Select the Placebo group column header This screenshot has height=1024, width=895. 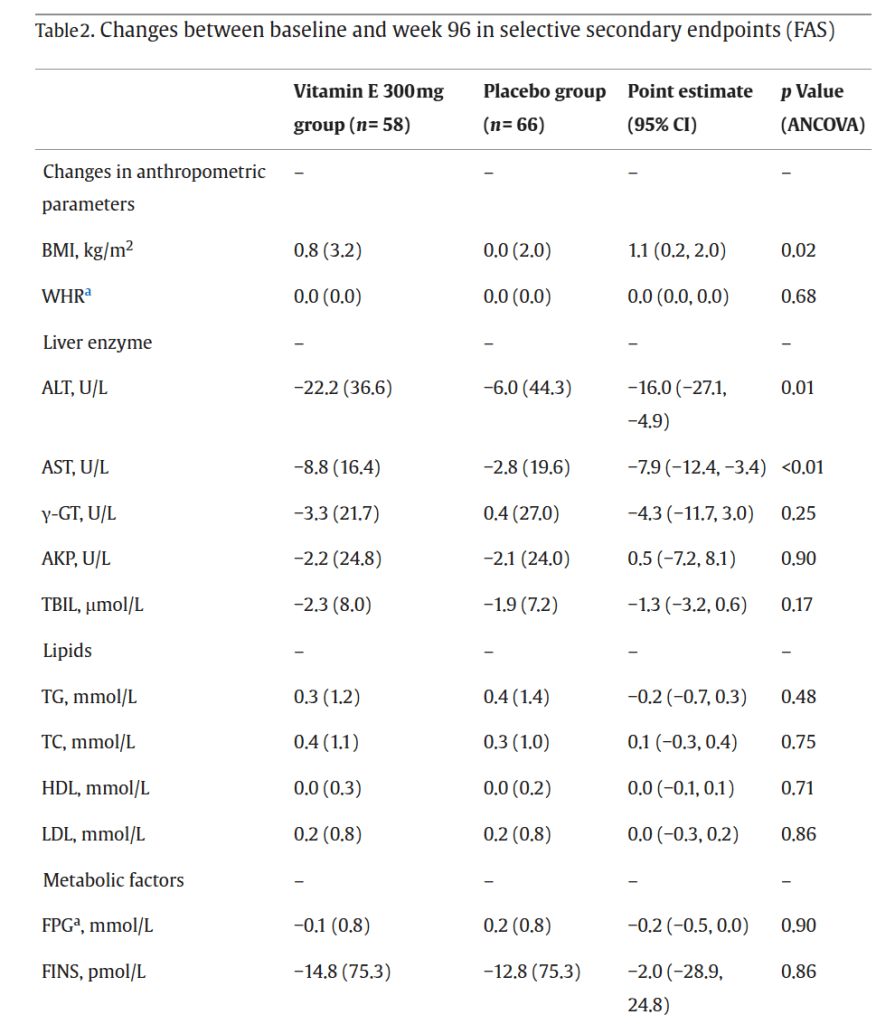point(544,108)
